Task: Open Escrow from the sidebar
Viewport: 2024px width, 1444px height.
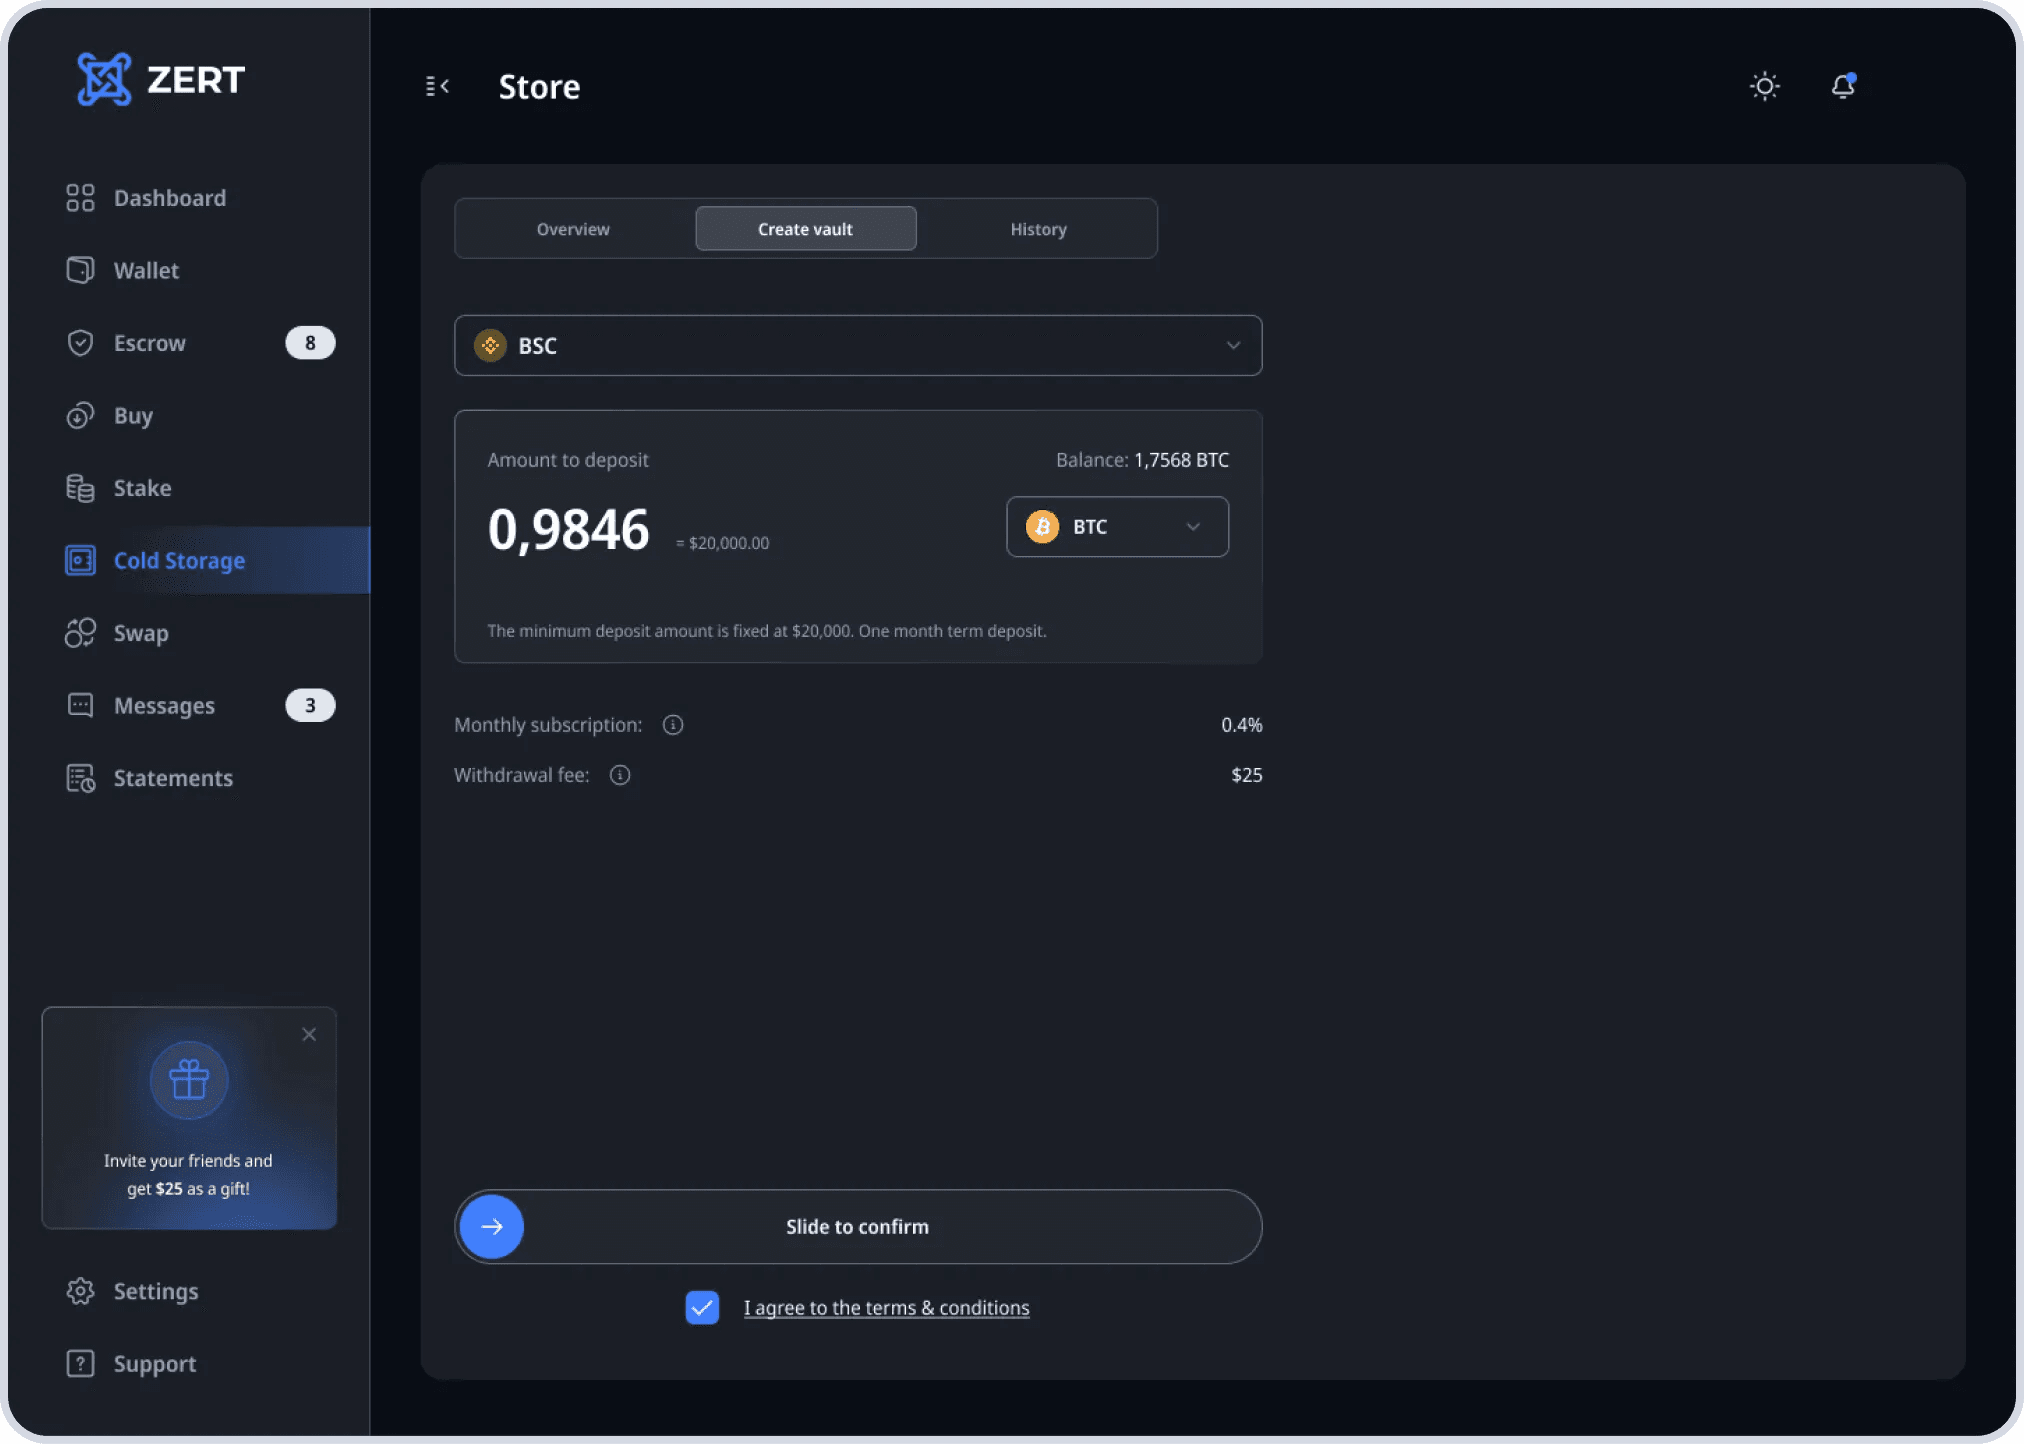Action: click(x=149, y=343)
